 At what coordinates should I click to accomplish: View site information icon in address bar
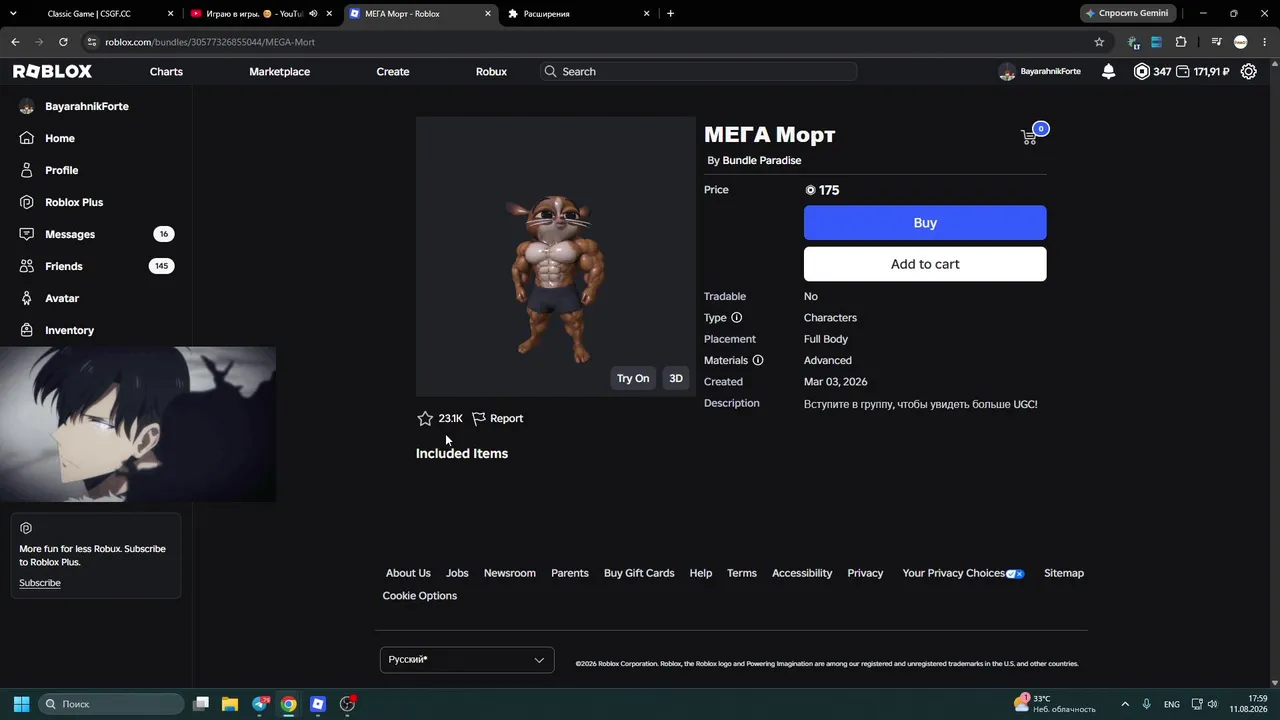click(x=92, y=42)
